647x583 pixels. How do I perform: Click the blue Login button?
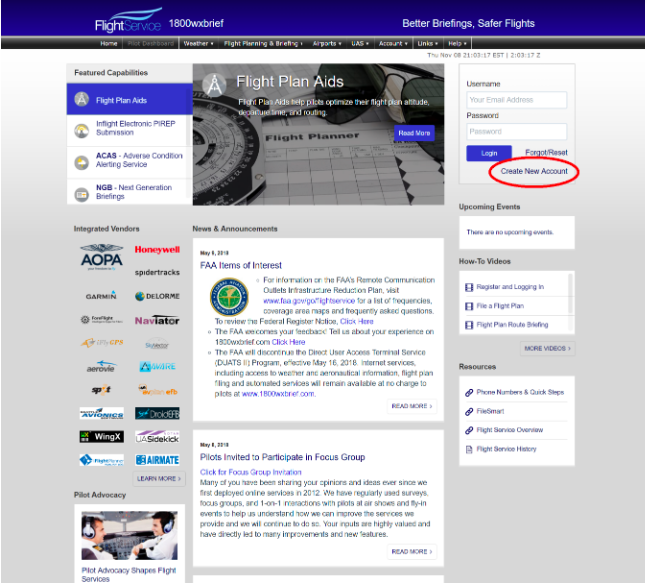coord(489,153)
